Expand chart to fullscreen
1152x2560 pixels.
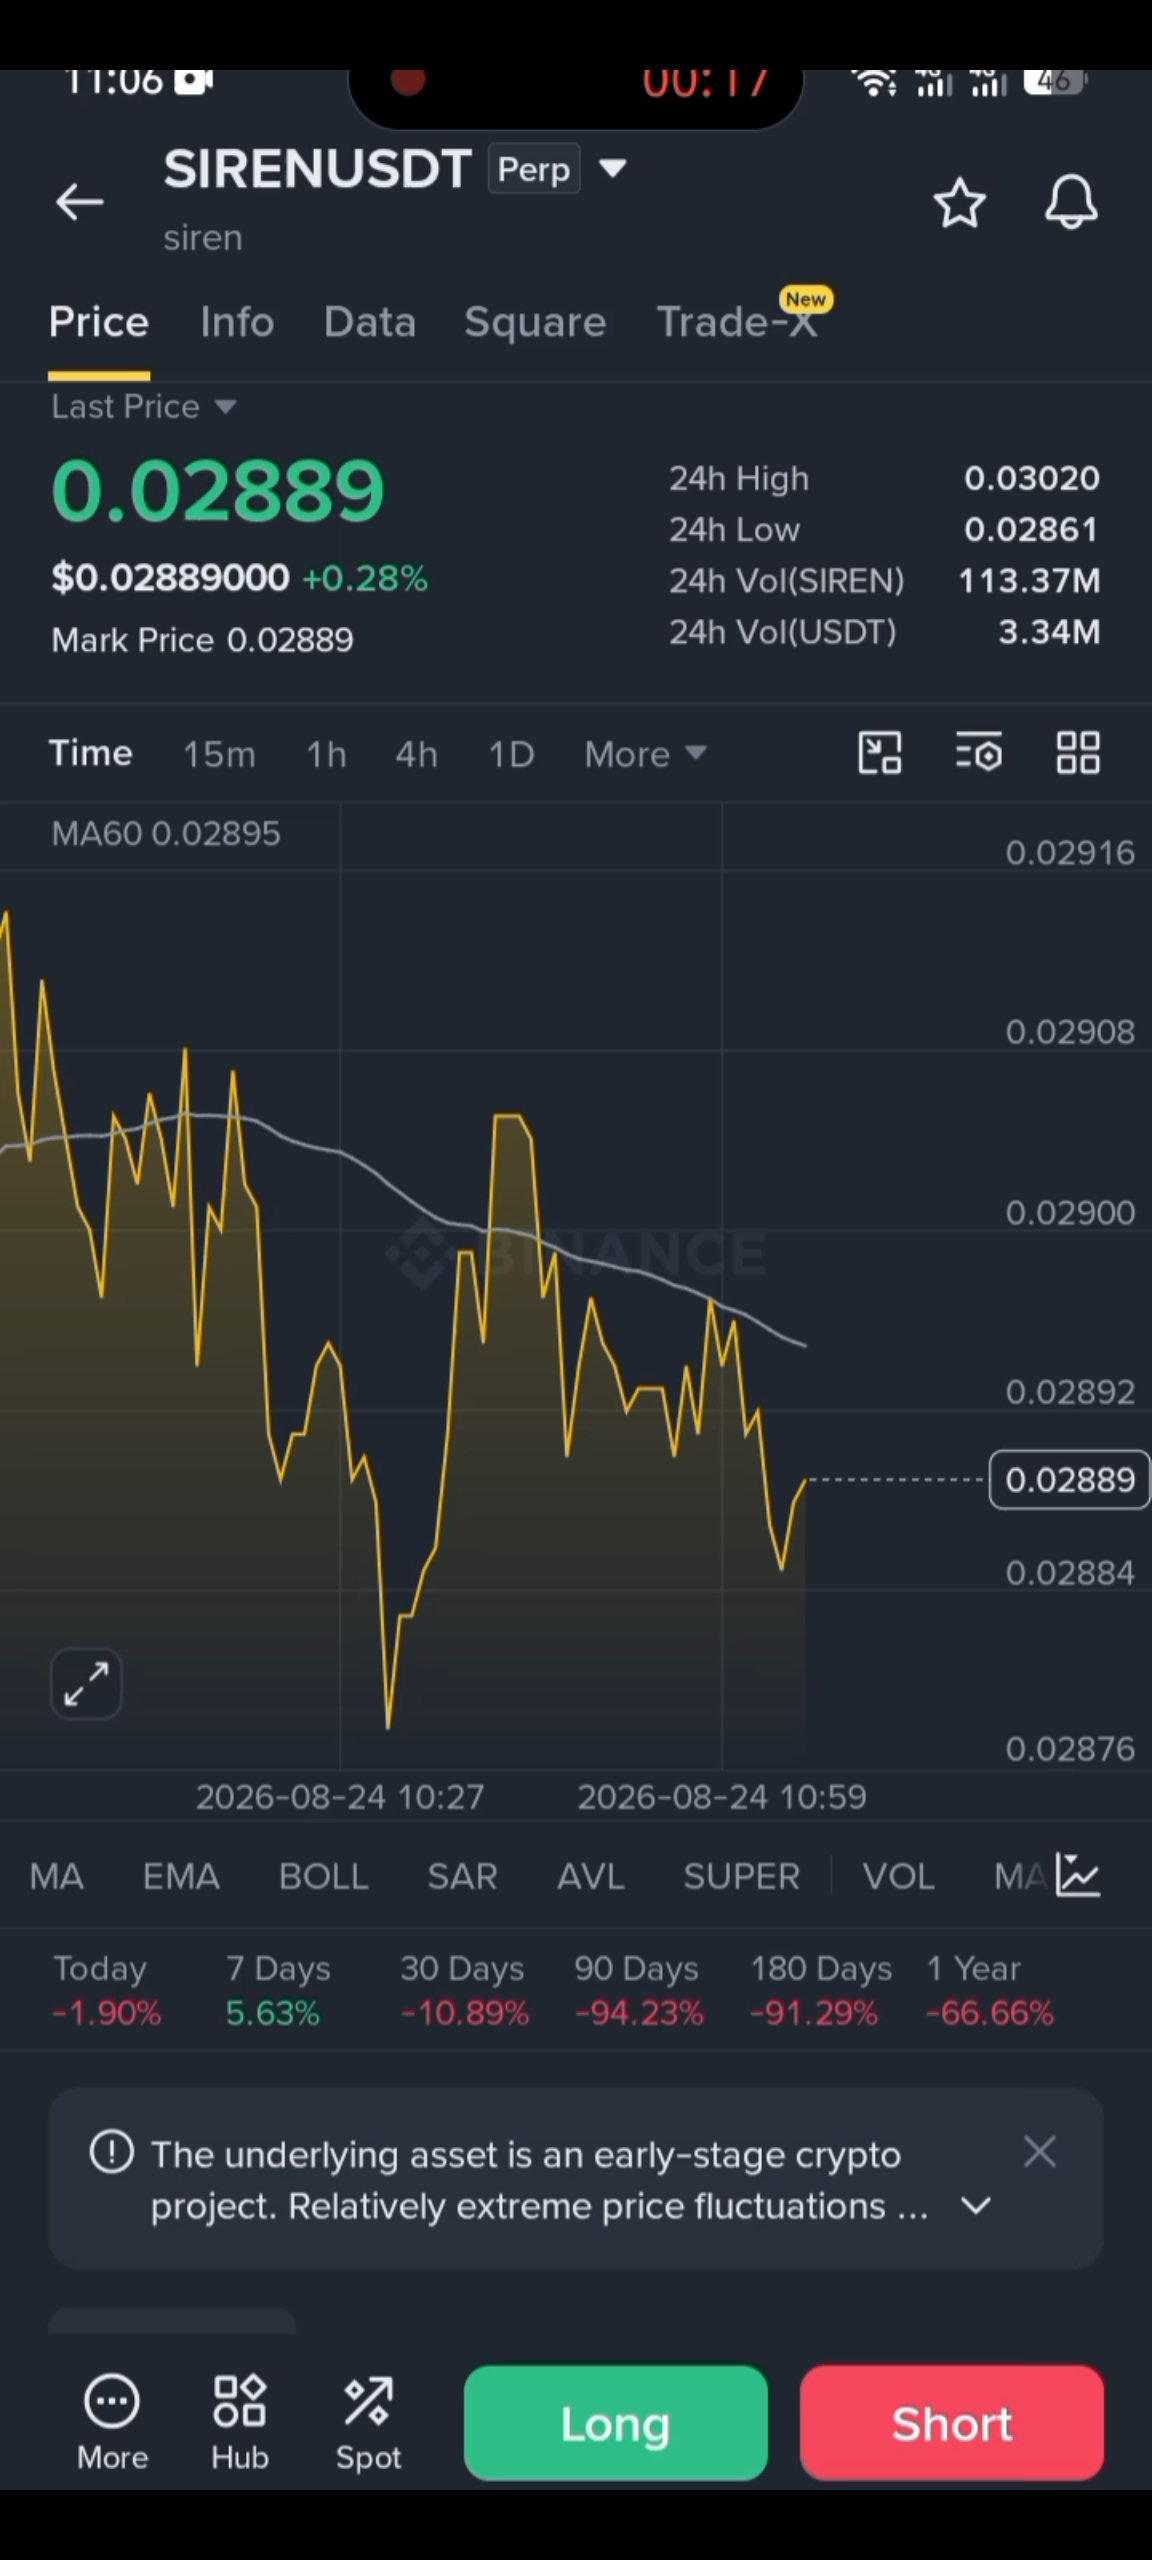[x=86, y=1684]
